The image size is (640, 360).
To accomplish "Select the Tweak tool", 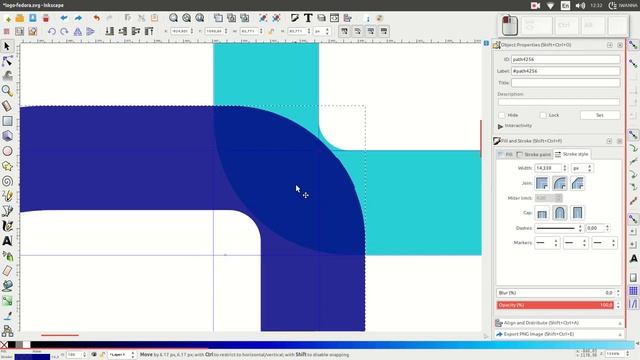I will click(7, 76).
